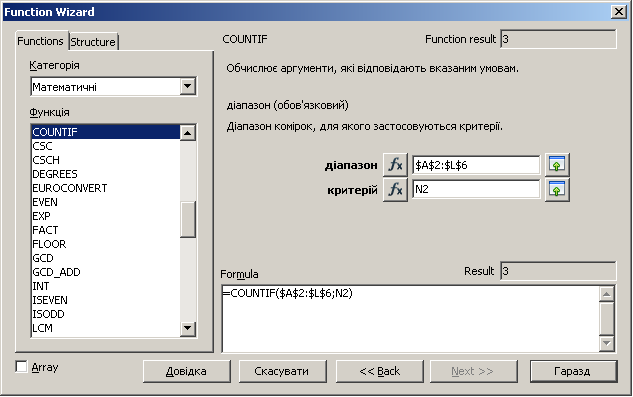Go back with the << Back button

[379, 371]
